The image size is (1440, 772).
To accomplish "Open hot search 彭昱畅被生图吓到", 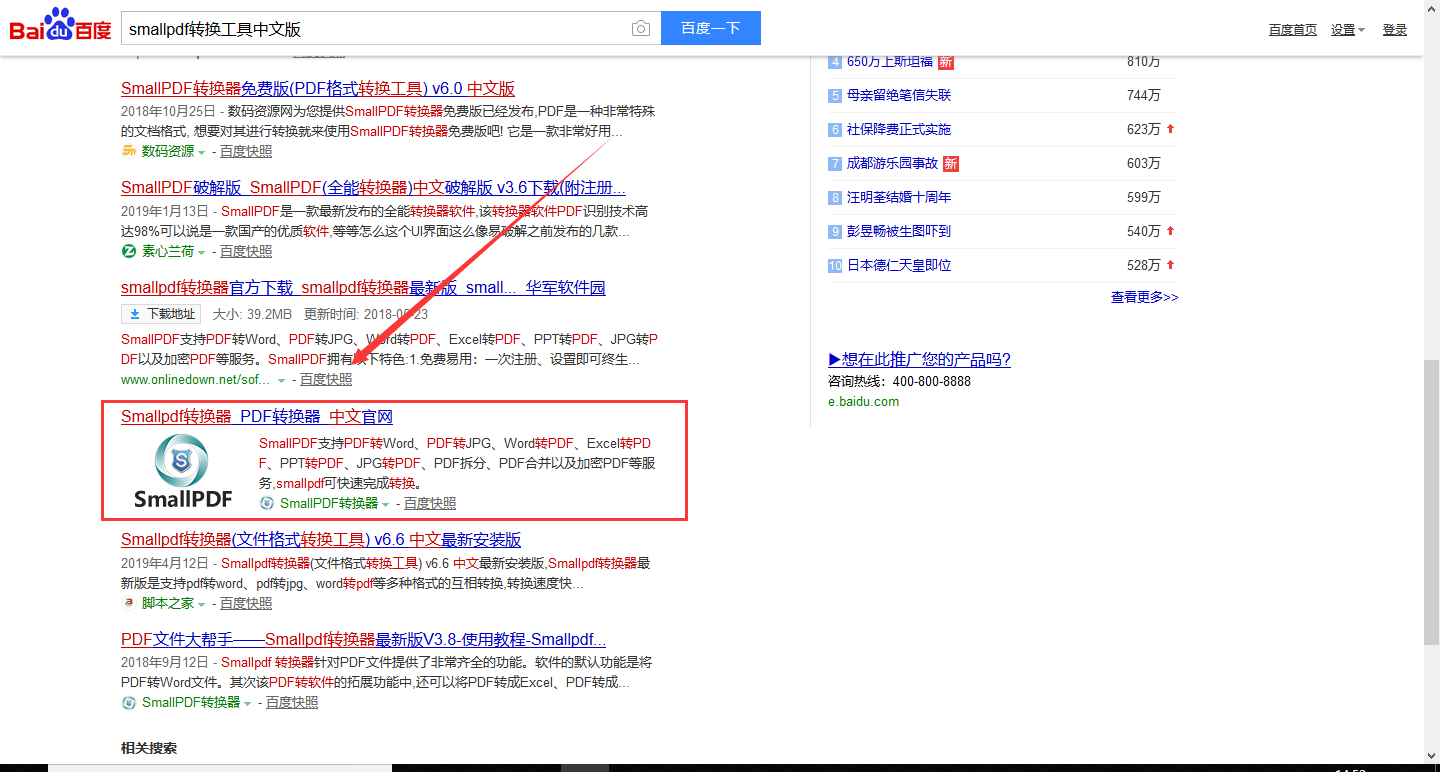I will point(899,231).
